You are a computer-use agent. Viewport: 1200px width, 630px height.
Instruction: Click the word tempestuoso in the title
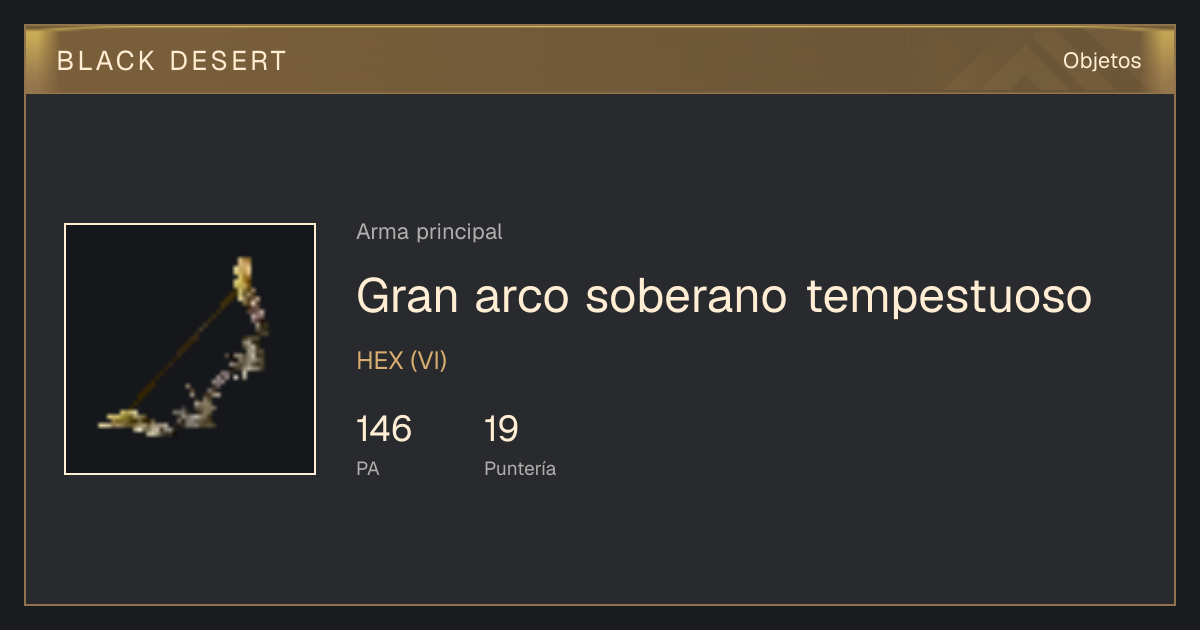click(x=949, y=296)
